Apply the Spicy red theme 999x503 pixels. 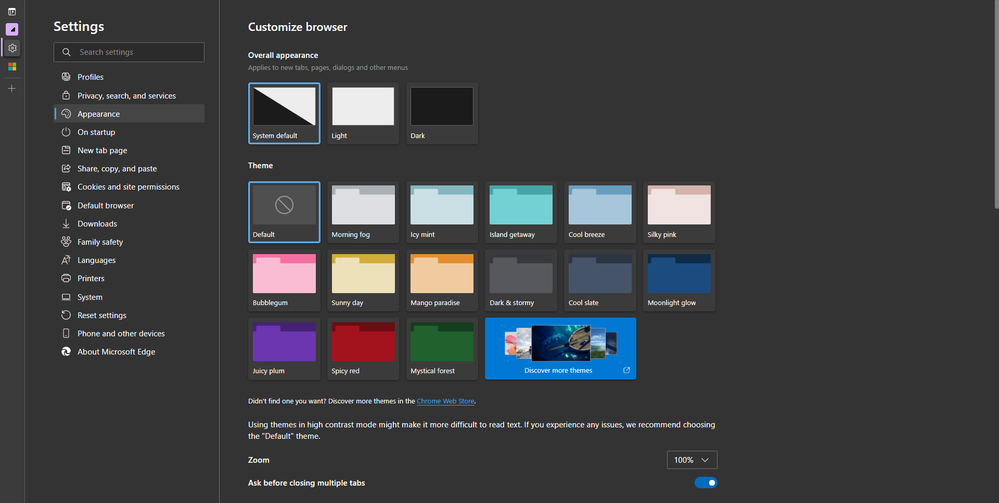click(363, 348)
